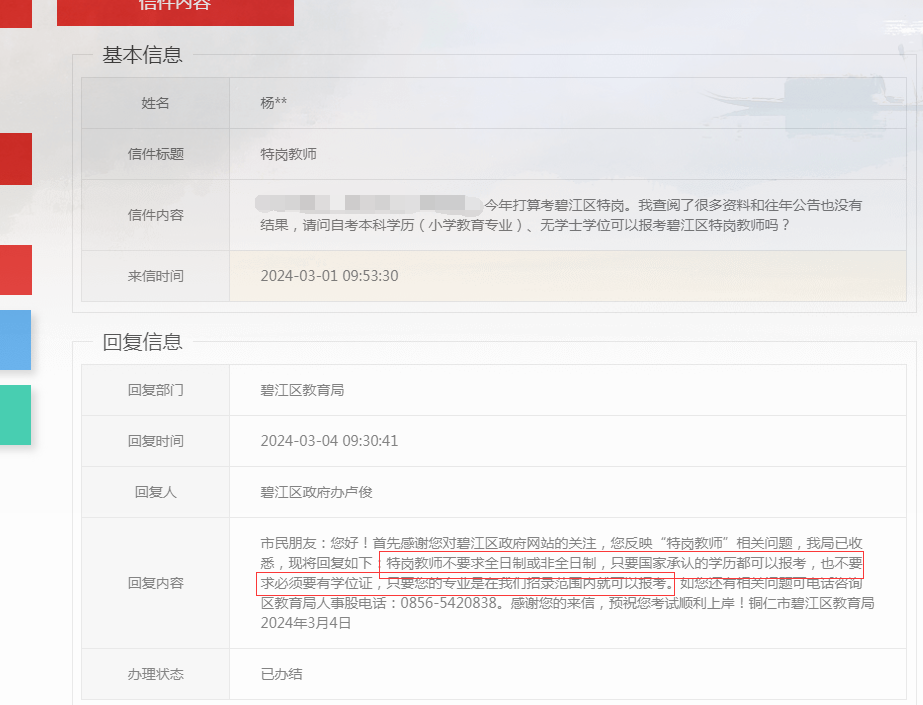Click the 回复内容 row label
923x705 pixels.
155,583
